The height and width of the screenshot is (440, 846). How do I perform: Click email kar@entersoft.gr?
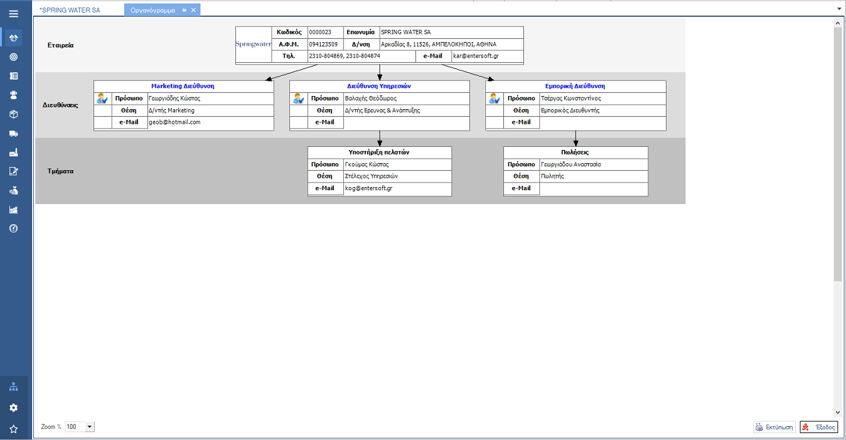(x=476, y=56)
